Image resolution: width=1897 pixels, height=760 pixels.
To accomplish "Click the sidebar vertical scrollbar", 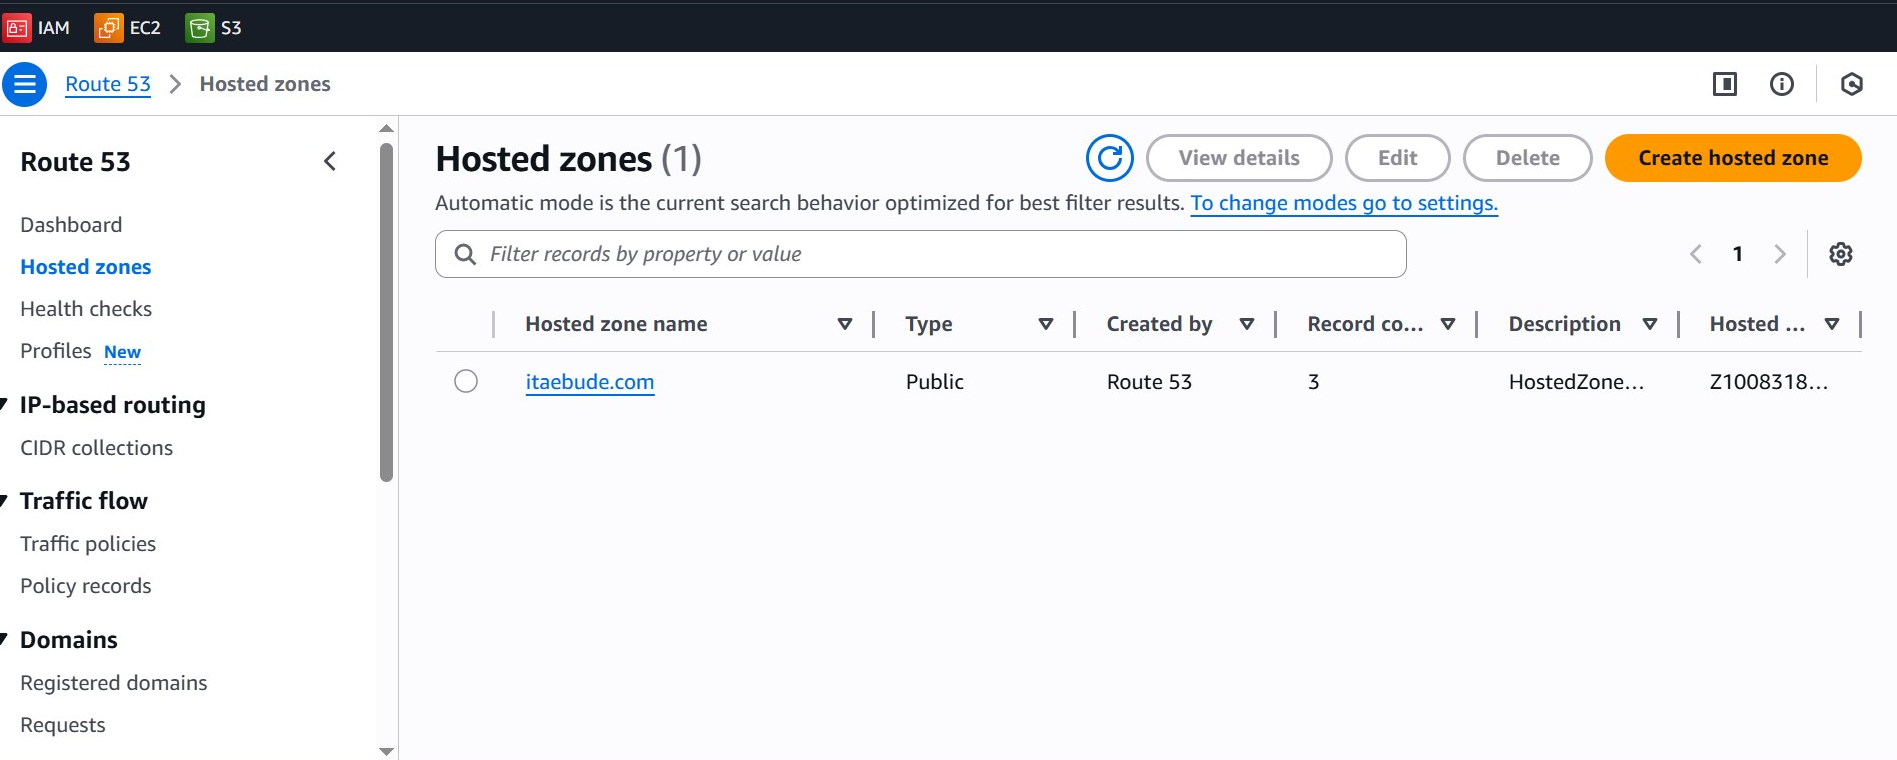I will [x=387, y=312].
